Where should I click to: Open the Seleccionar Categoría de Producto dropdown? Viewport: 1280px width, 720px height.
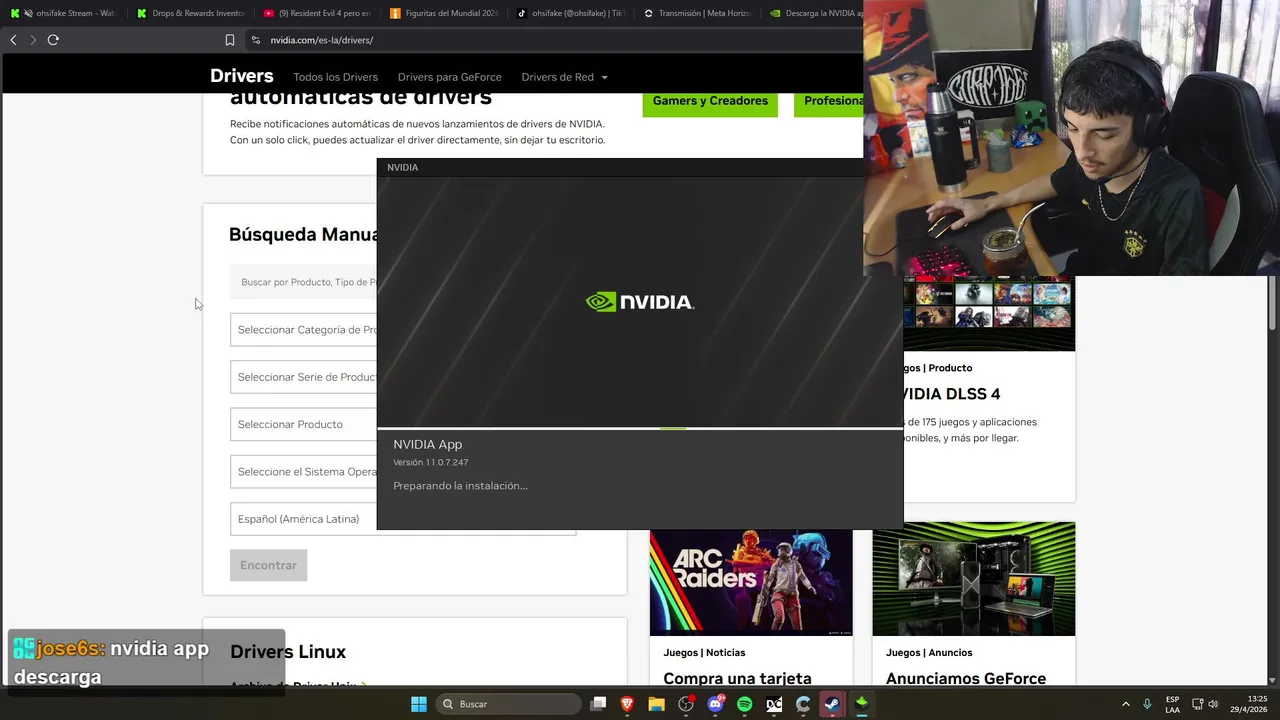304,330
